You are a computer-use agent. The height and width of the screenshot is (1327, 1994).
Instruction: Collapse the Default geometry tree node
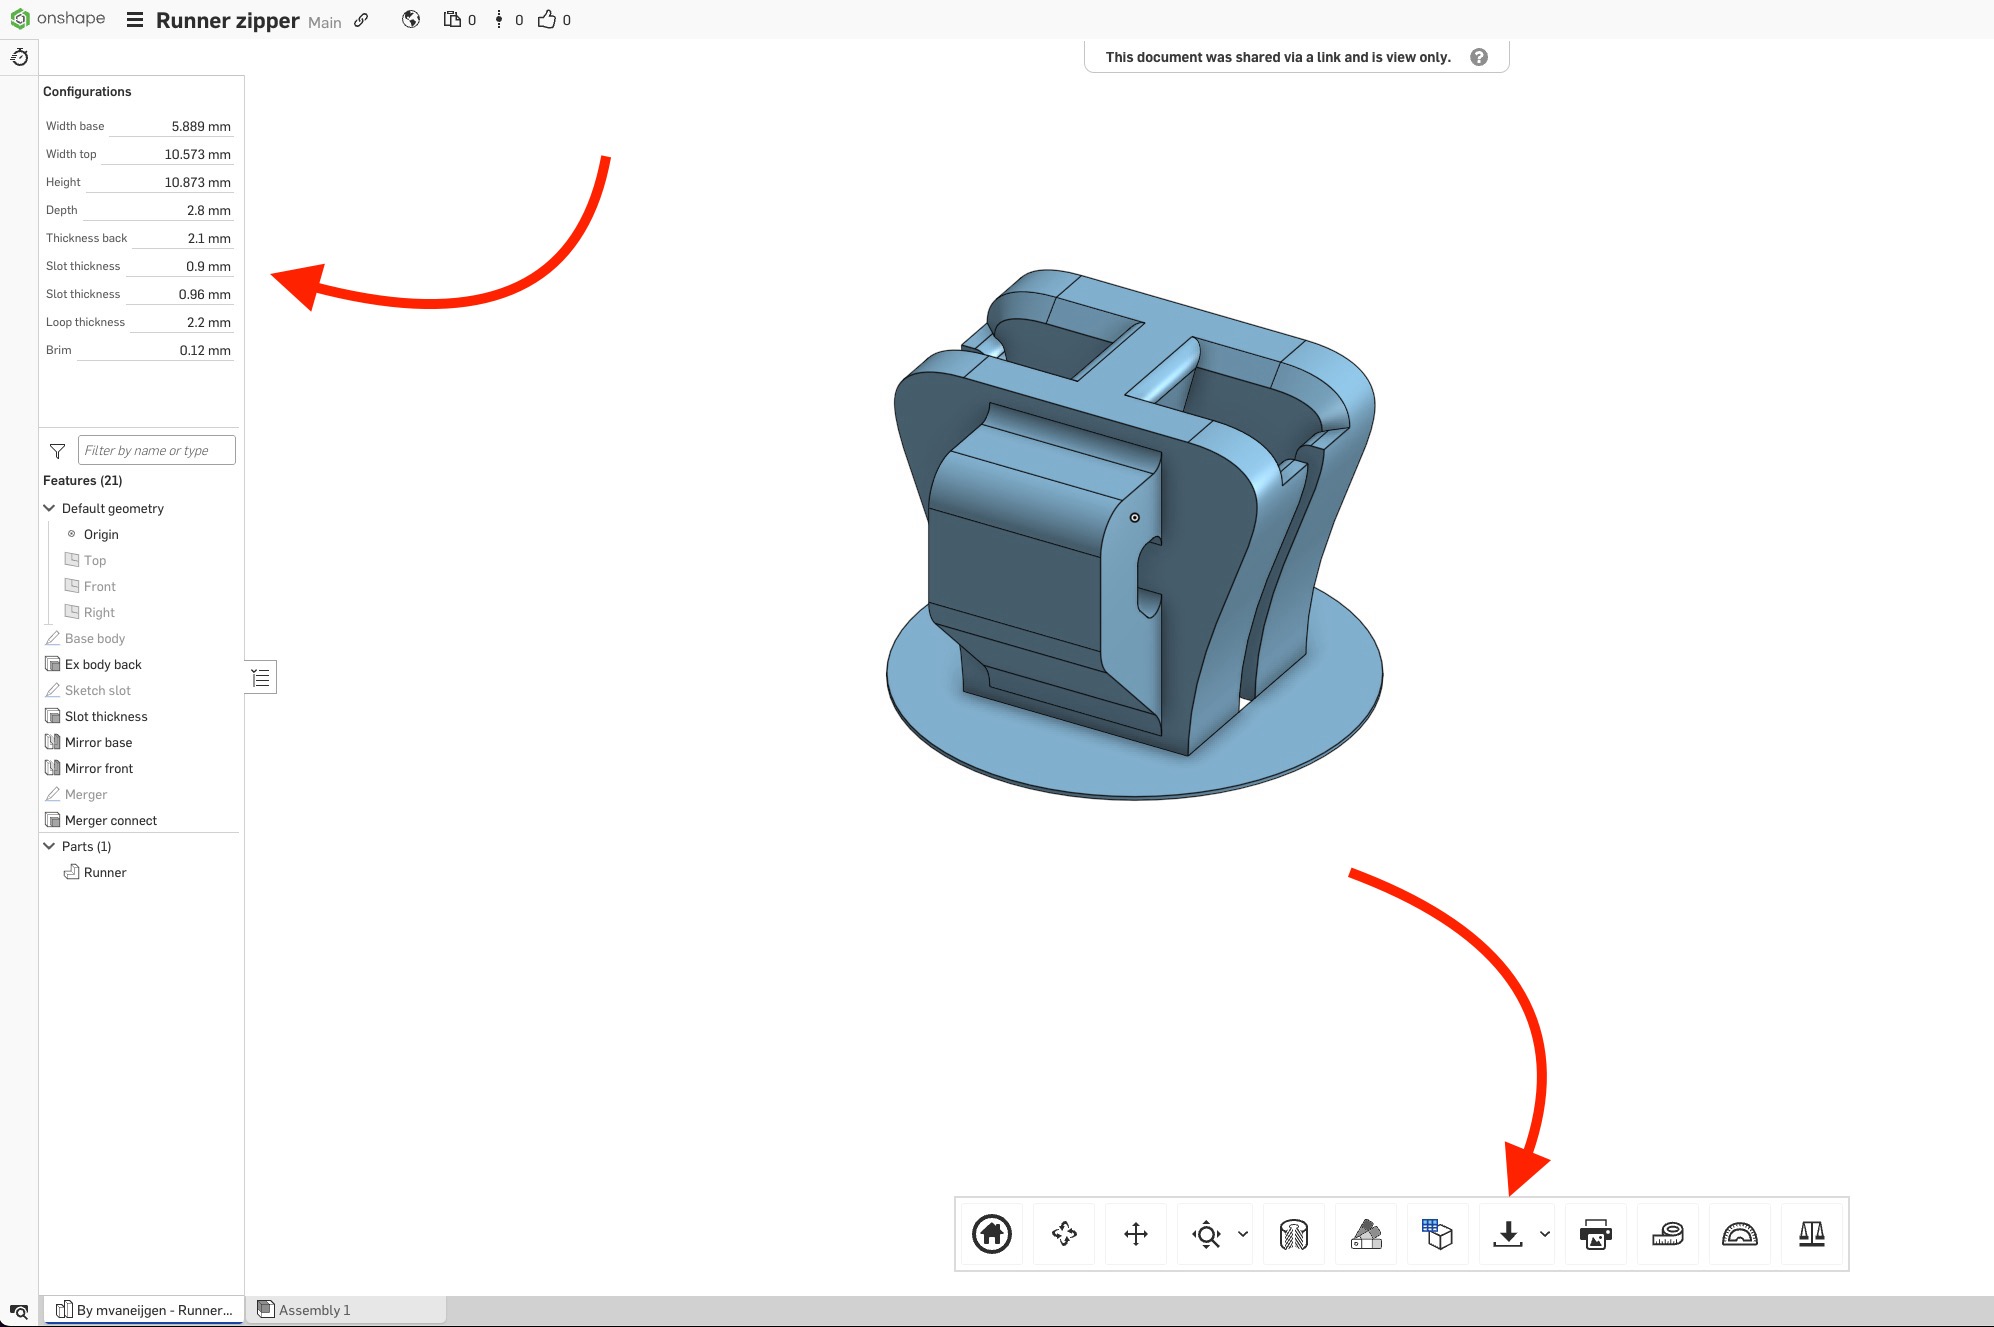pyautogui.click(x=48, y=508)
